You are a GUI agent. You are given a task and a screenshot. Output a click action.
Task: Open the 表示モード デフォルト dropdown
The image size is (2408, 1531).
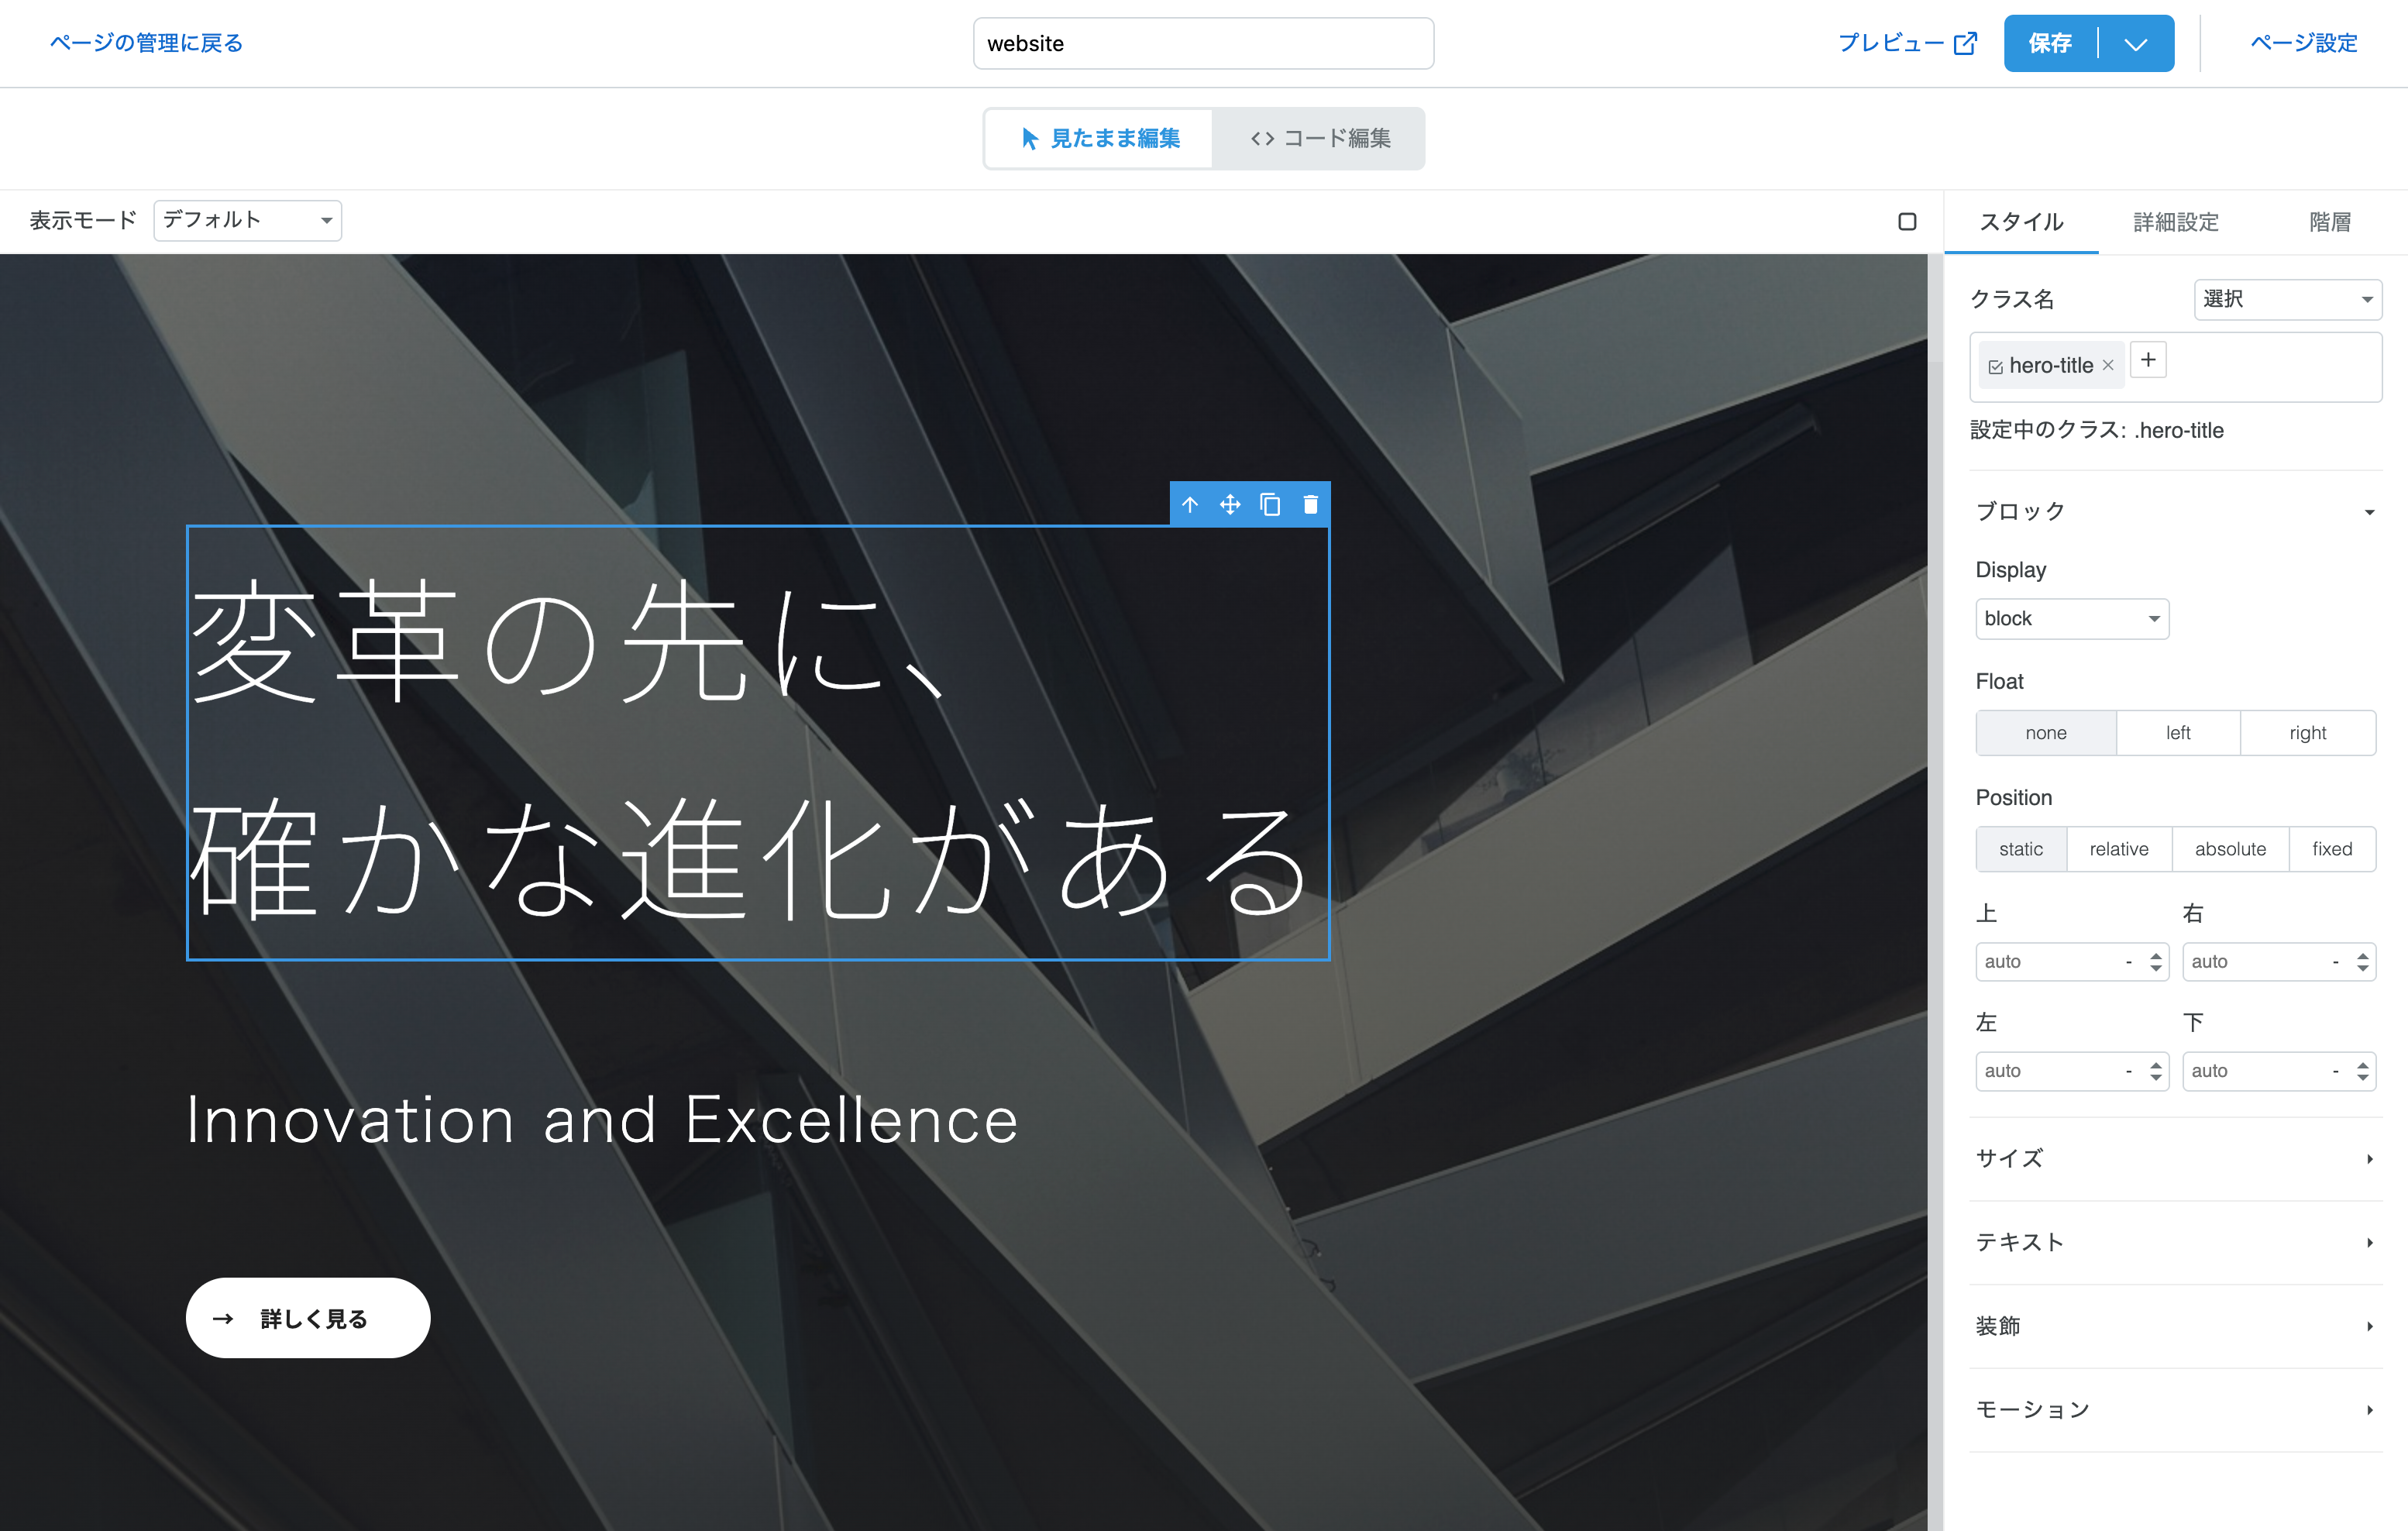click(x=247, y=220)
